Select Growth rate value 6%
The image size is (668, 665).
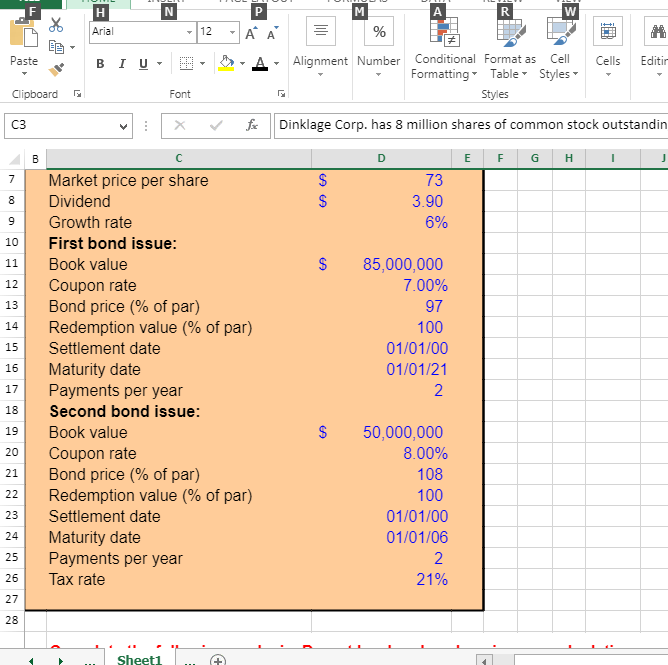pyautogui.click(x=381, y=222)
